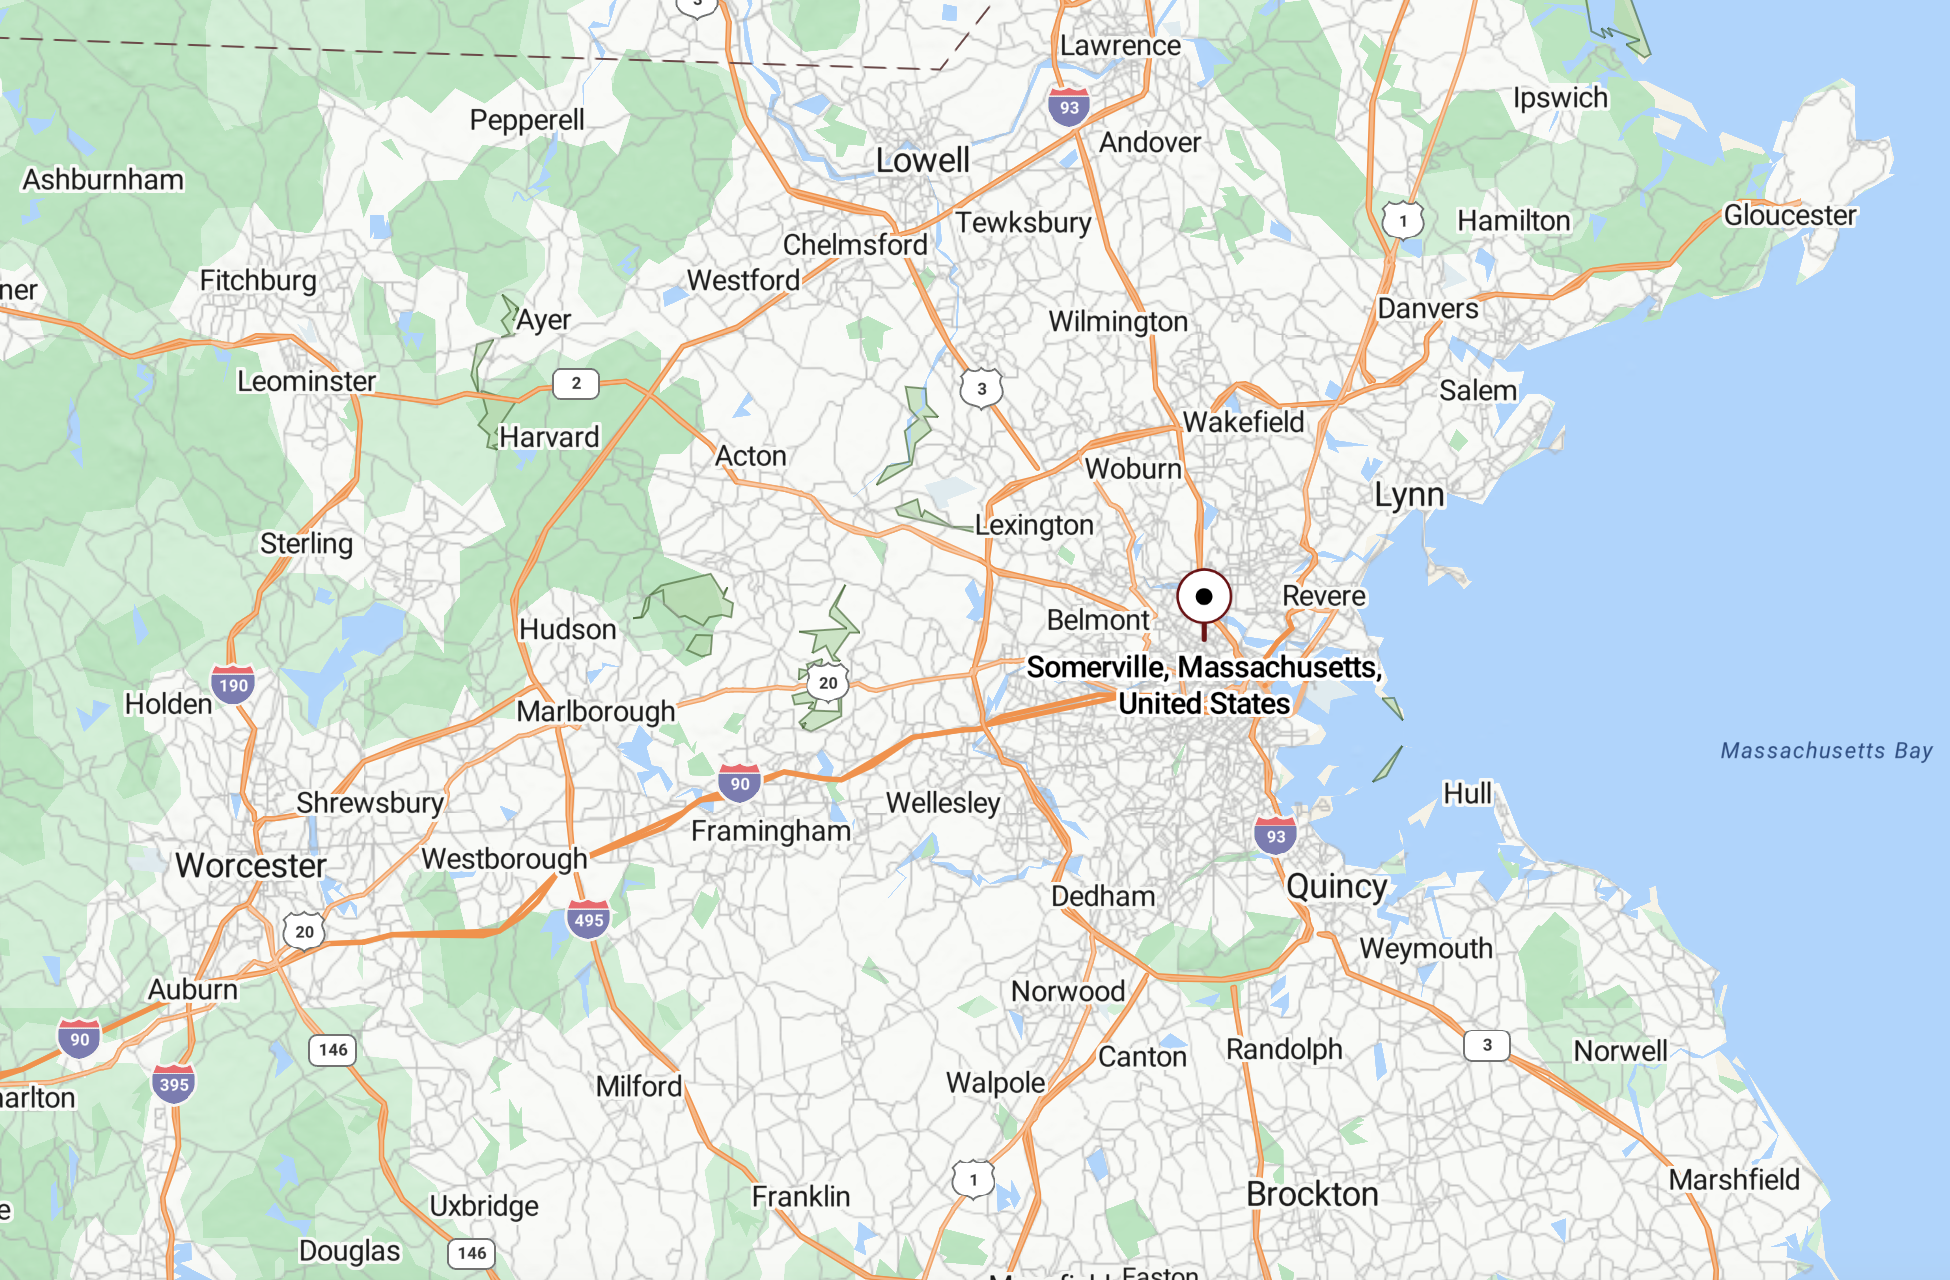Click the Route 146 shield near Douglas

click(472, 1253)
